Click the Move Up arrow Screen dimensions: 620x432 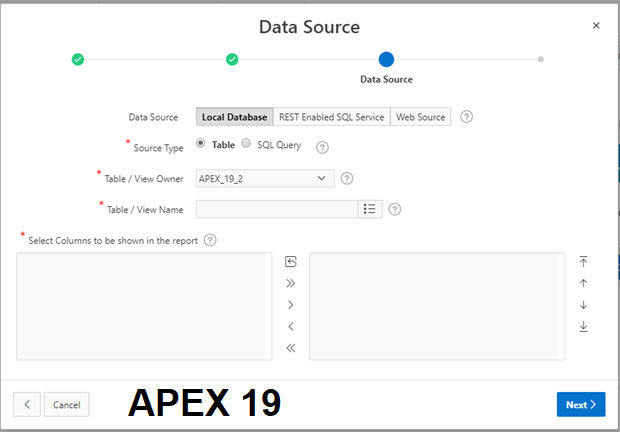(584, 283)
